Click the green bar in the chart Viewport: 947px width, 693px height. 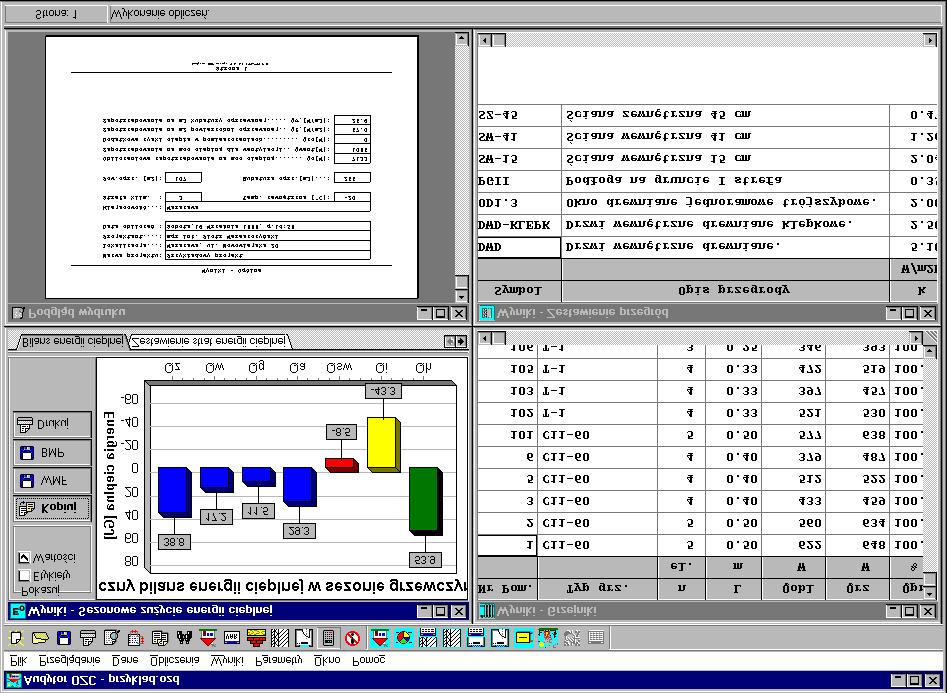[x=425, y=501]
